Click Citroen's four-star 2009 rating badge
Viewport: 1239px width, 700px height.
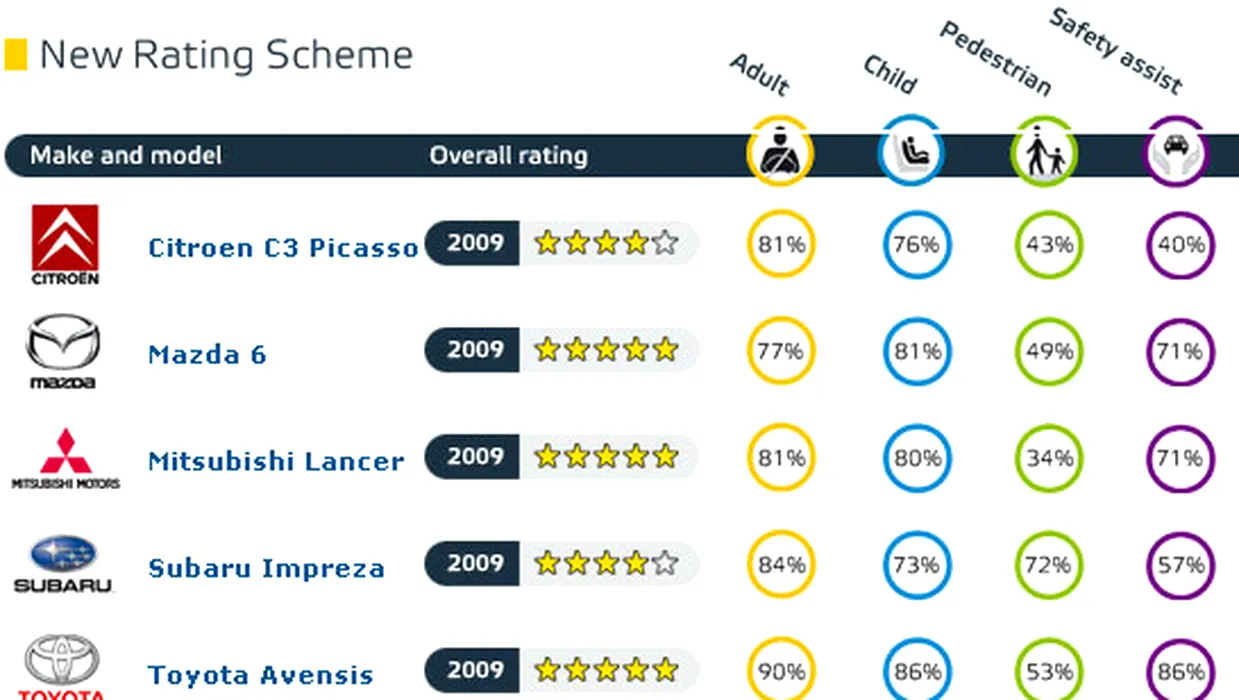(x=561, y=243)
